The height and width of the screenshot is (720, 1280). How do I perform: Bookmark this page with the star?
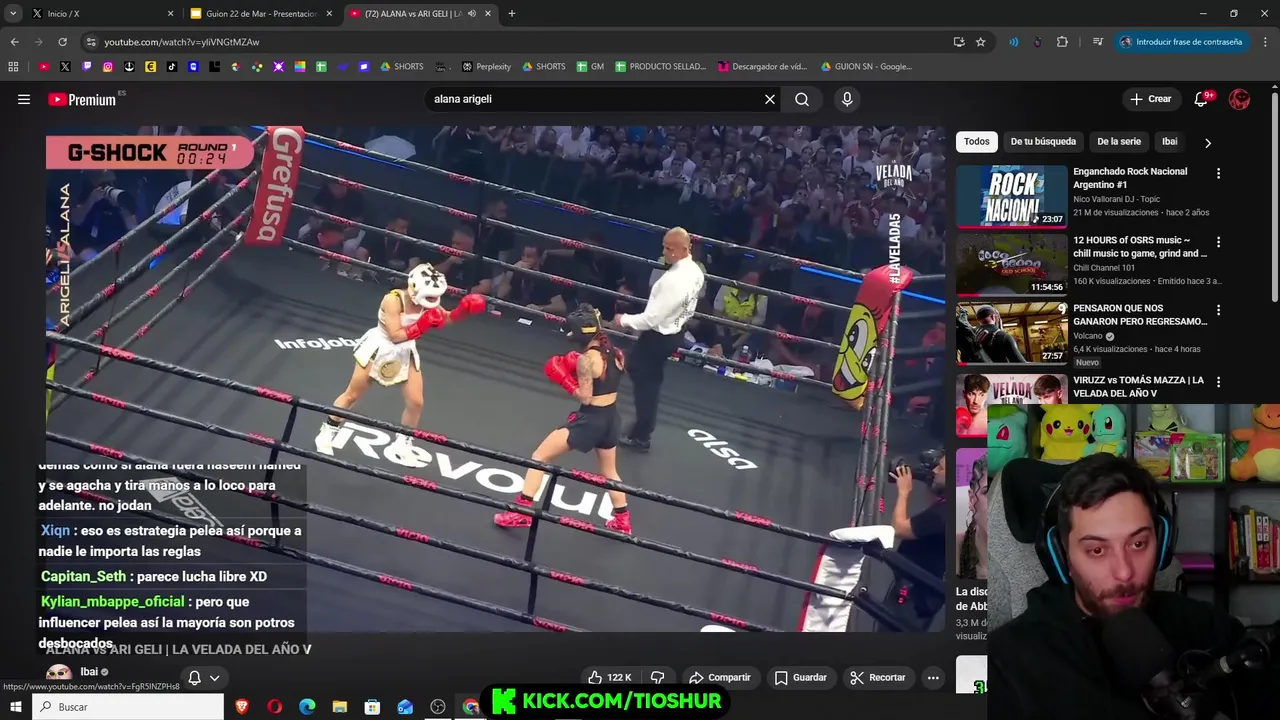tap(981, 42)
